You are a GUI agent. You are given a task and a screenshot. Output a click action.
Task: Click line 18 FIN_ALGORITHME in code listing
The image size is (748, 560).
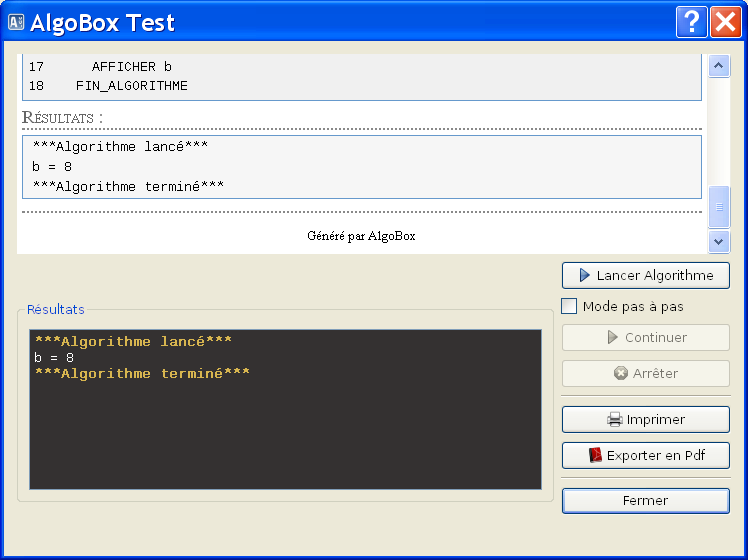pos(131,86)
